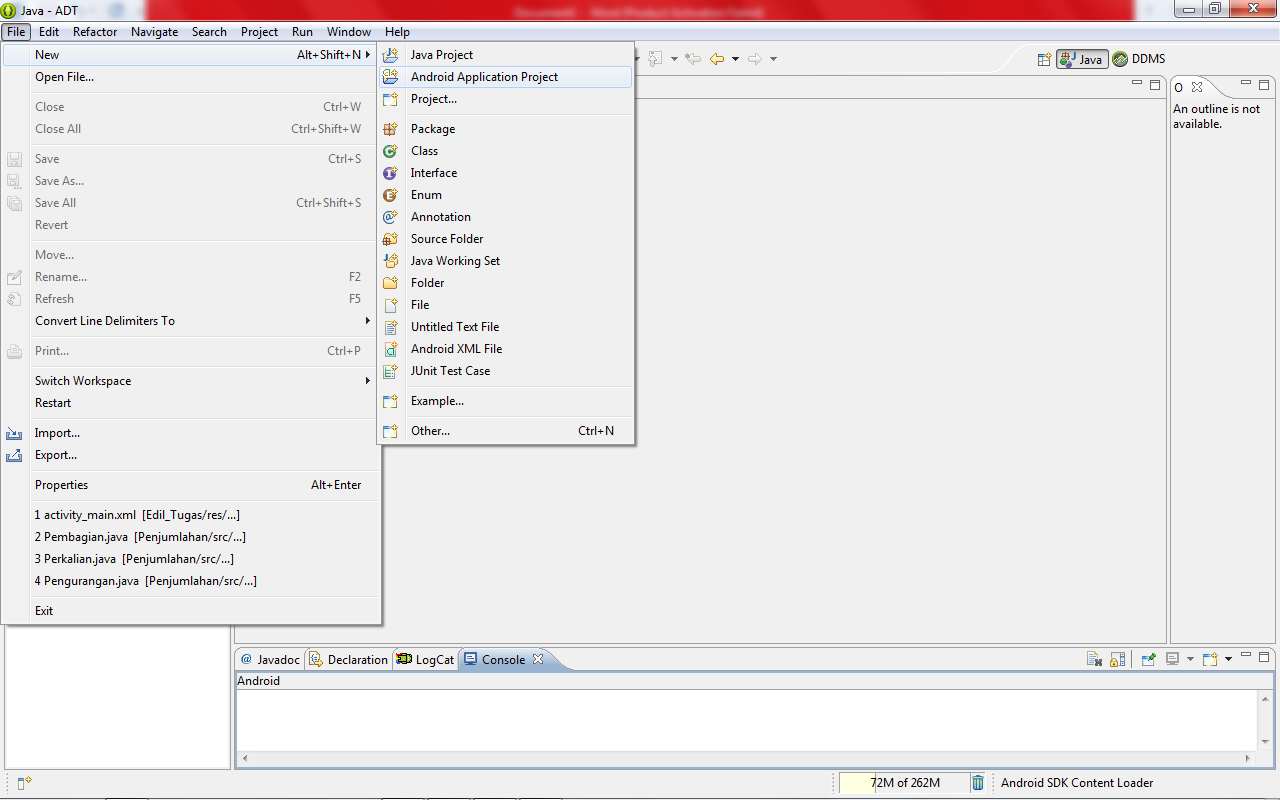
Task: Click the Annotation @ icon
Action: coord(390,217)
